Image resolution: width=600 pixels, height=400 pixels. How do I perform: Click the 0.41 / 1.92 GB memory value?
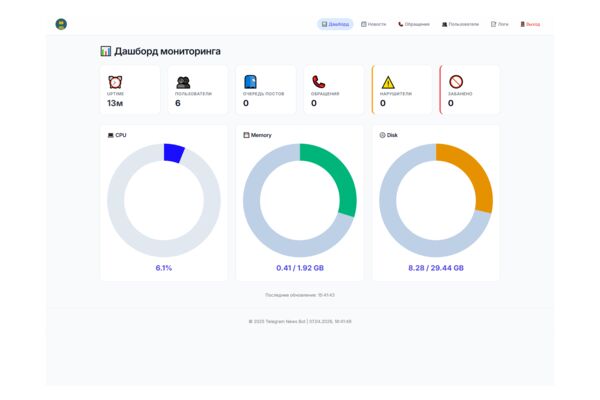[300, 268]
